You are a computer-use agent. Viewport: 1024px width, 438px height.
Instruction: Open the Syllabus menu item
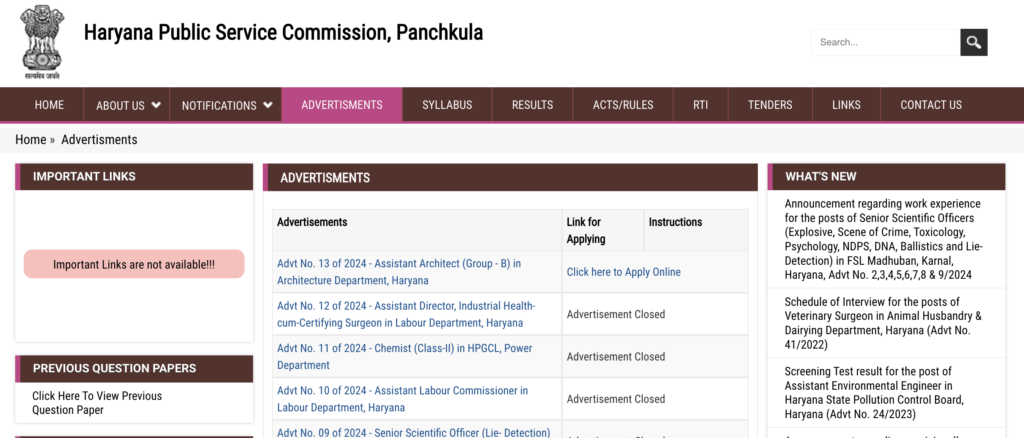(x=447, y=105)
